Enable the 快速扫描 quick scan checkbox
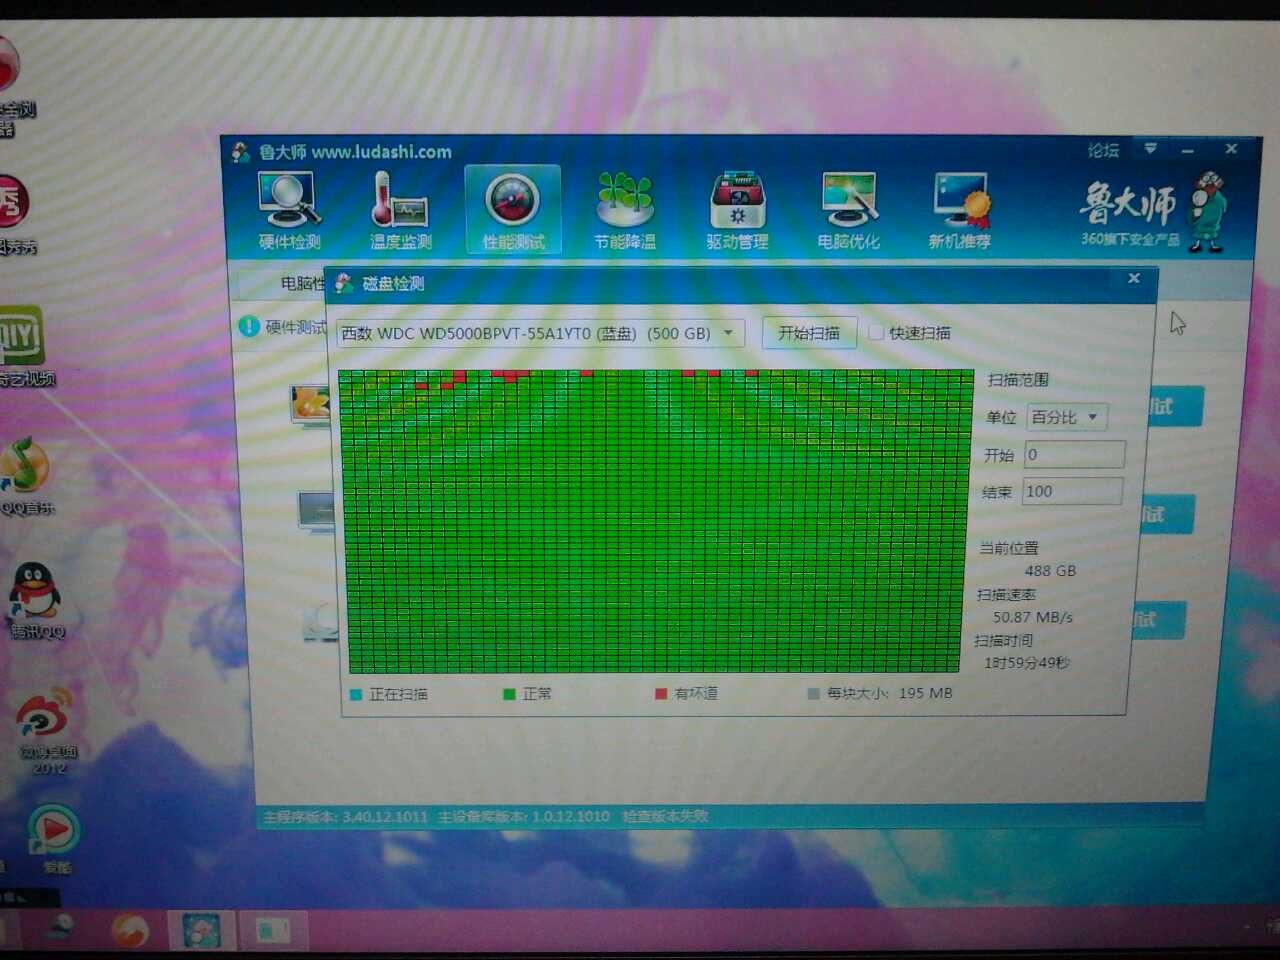Viewport: 1280px width, 960px height. [x=876, y=333]
